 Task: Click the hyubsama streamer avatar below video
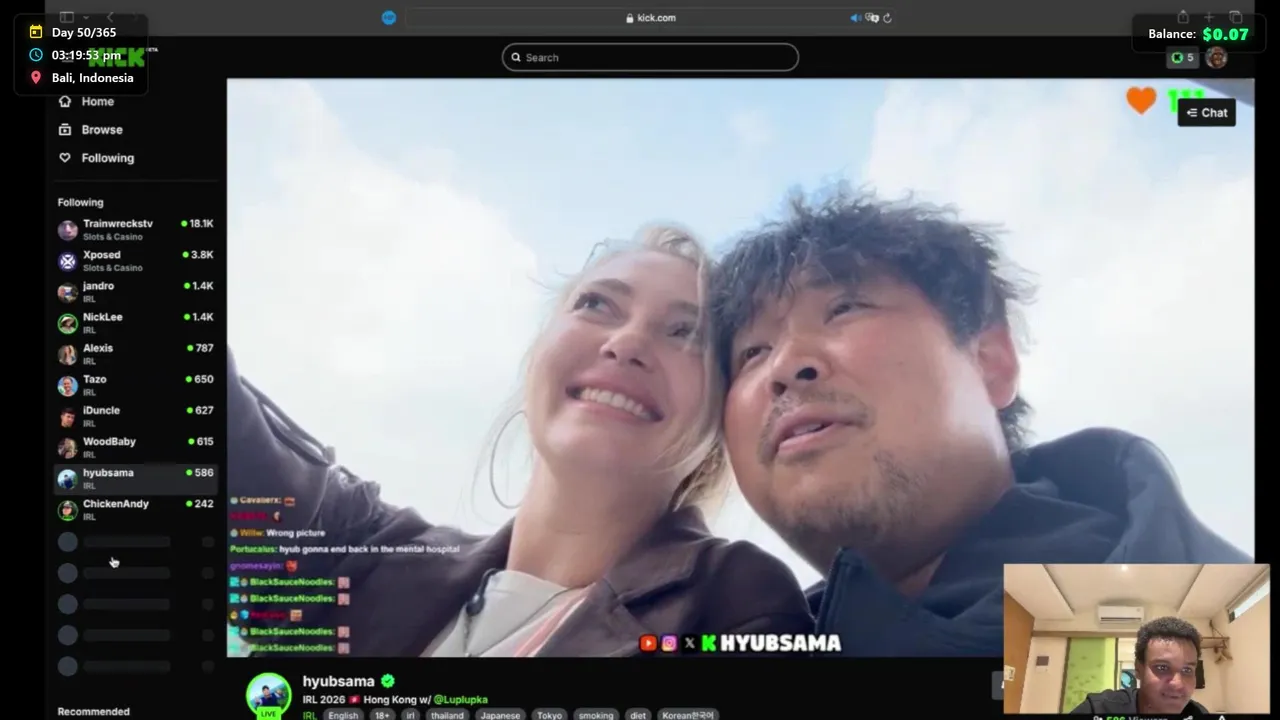[x=269, y=695]
